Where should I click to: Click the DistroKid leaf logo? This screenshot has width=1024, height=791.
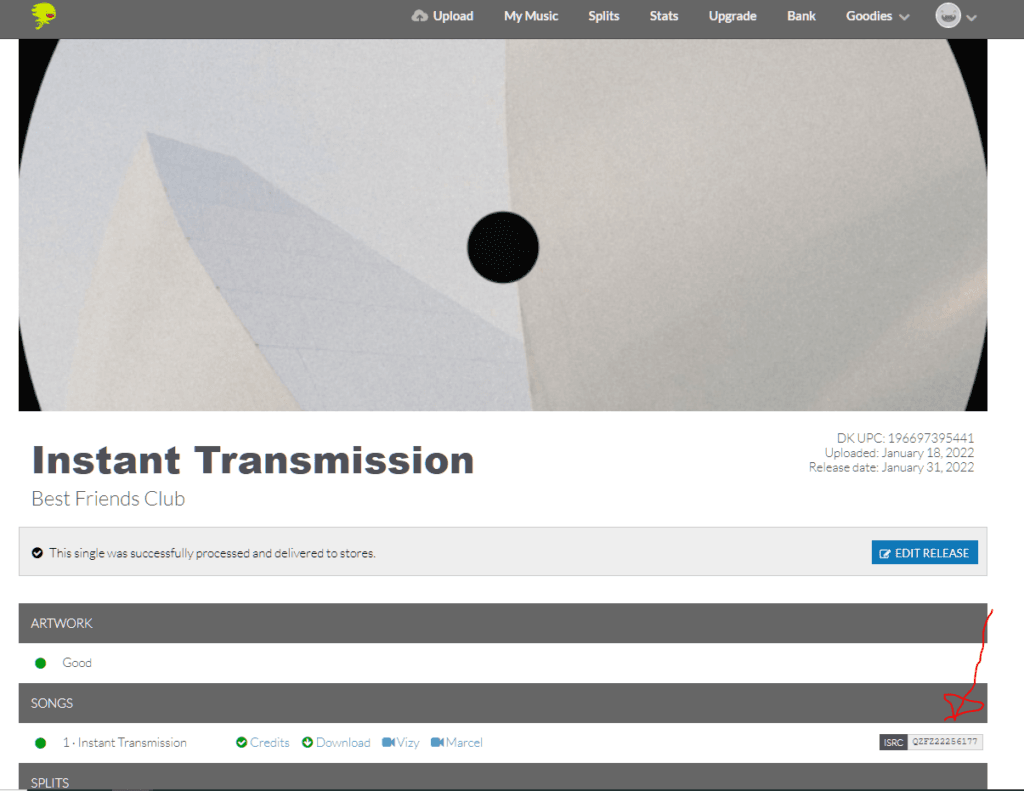[42, 17]
